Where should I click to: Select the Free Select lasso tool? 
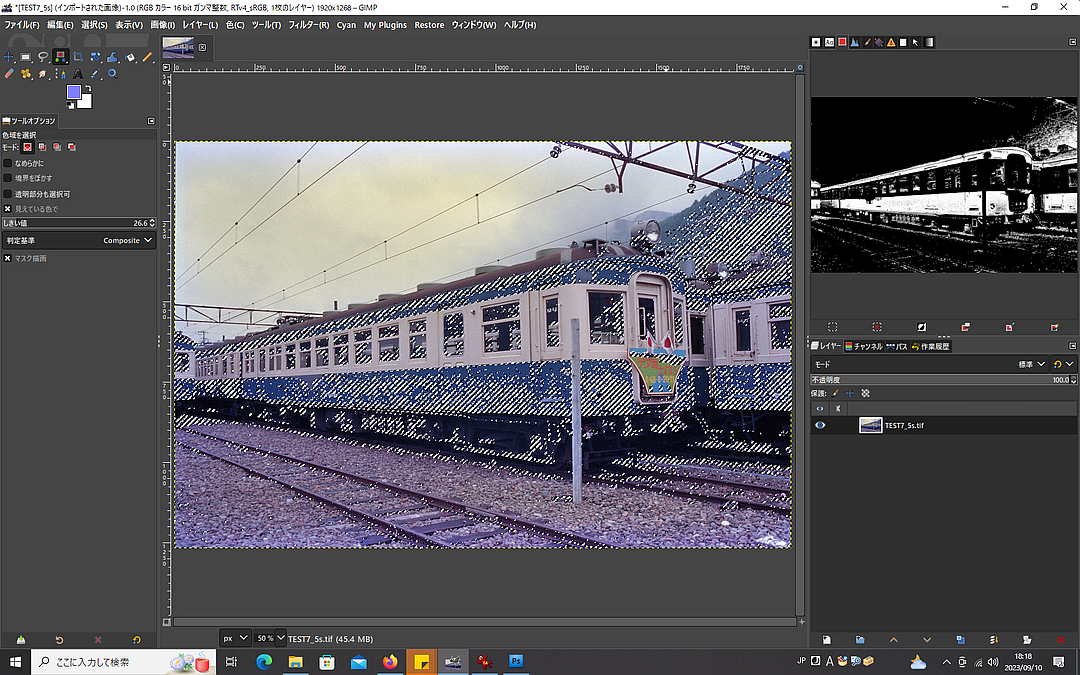[43, 57]
